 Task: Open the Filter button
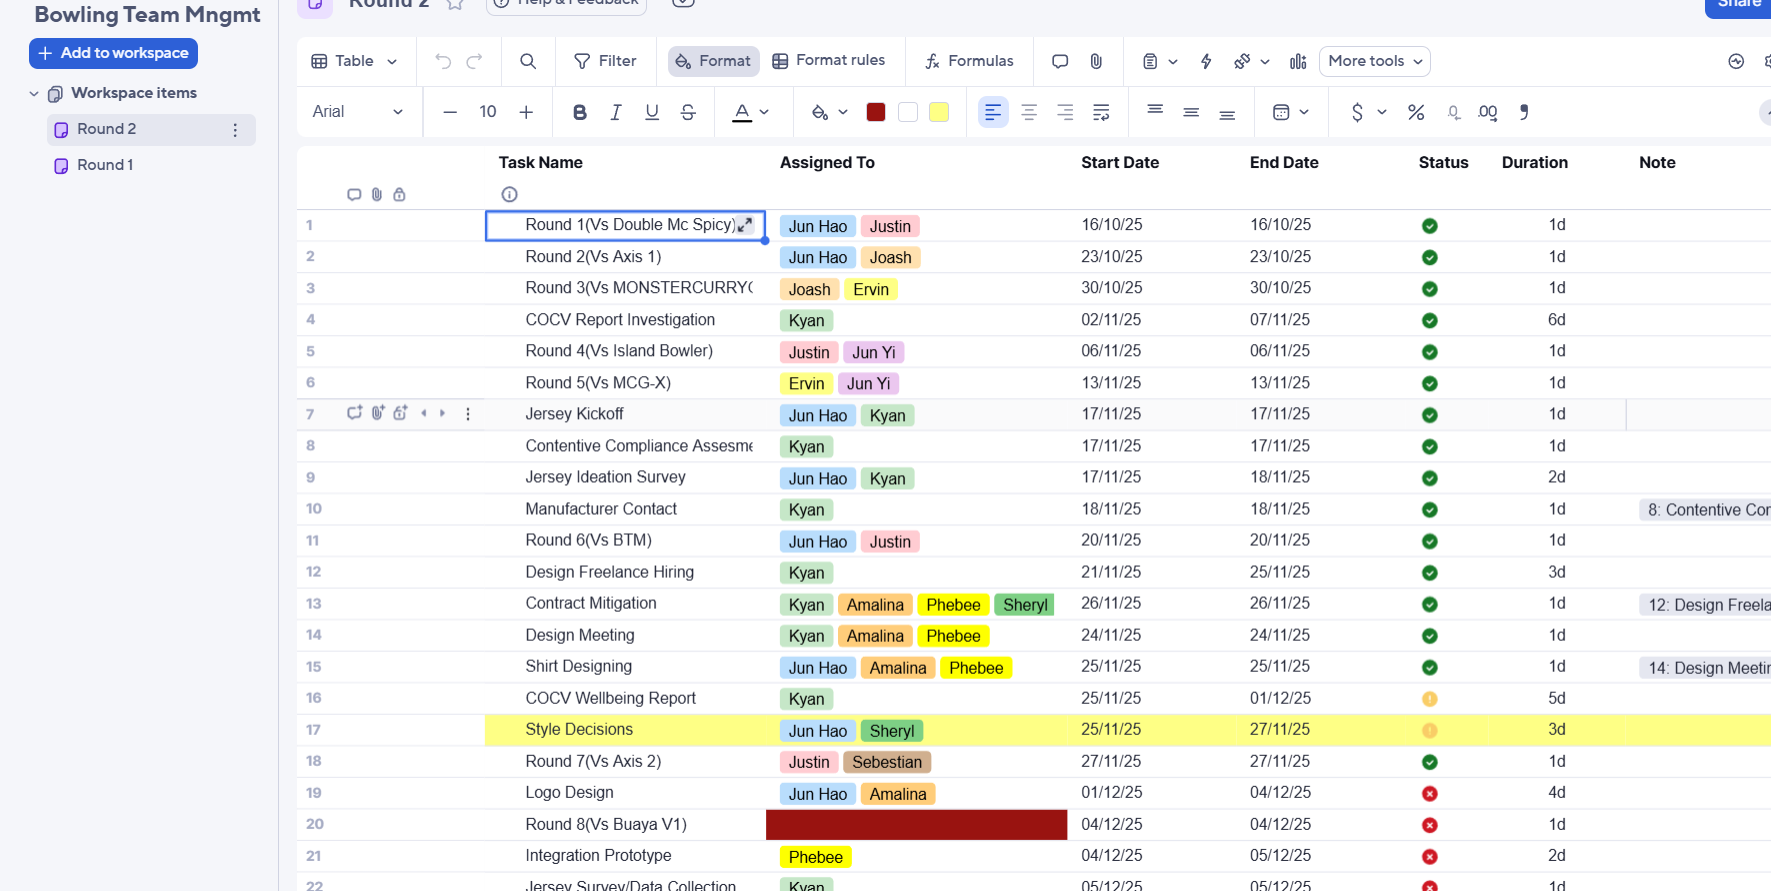605,61
